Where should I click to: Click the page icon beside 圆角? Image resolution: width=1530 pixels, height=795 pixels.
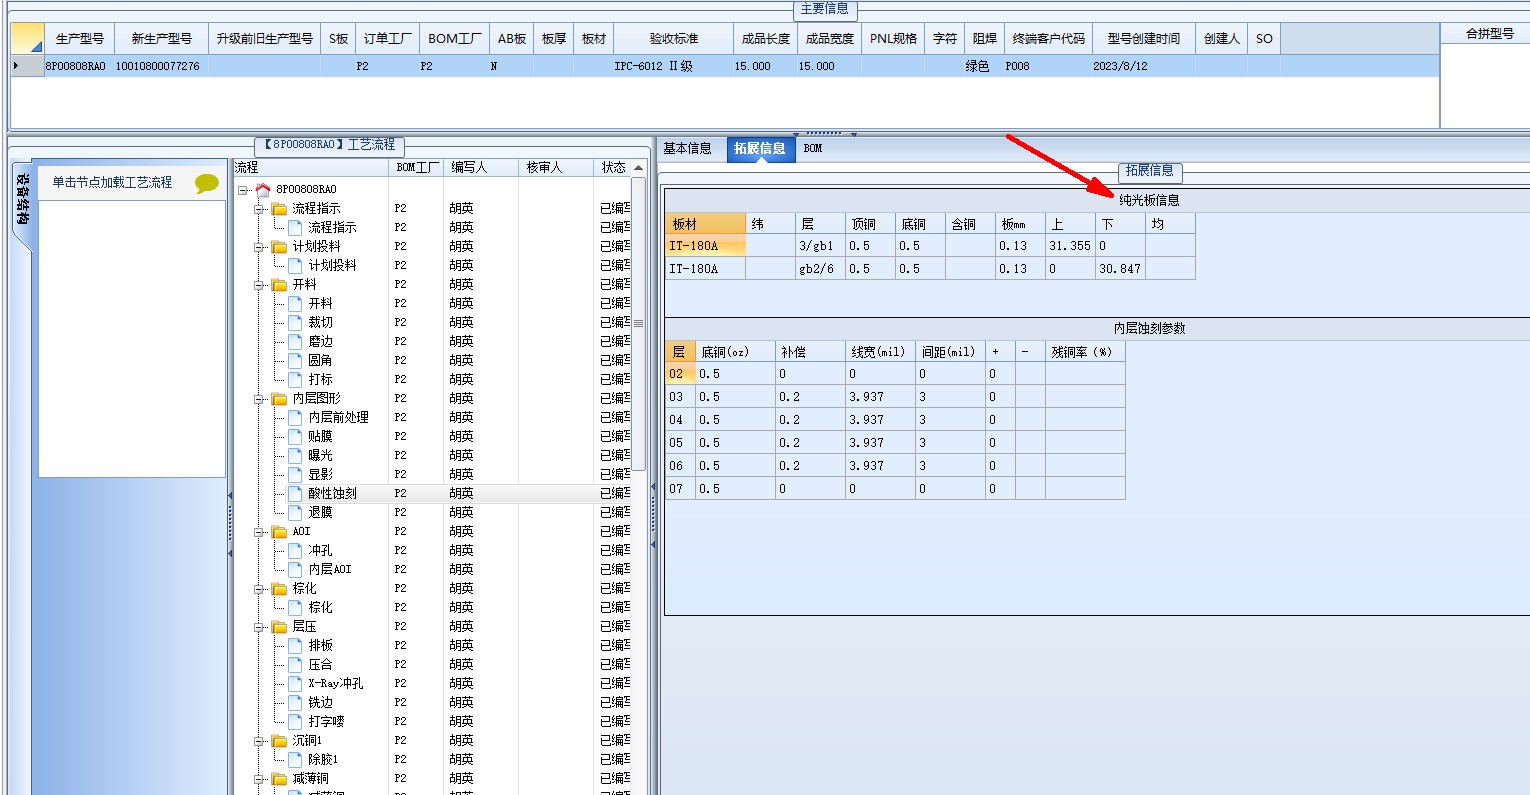tap(295, 360)
